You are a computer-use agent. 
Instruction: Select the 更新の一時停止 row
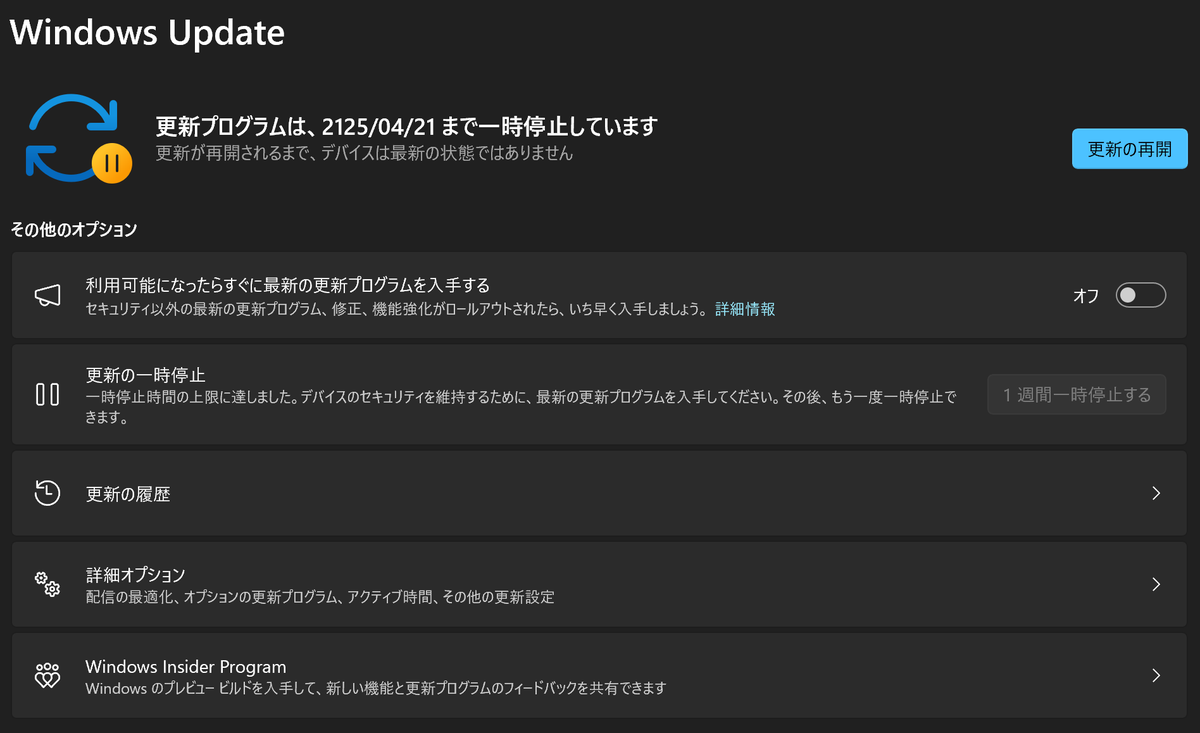coord(500,394)
